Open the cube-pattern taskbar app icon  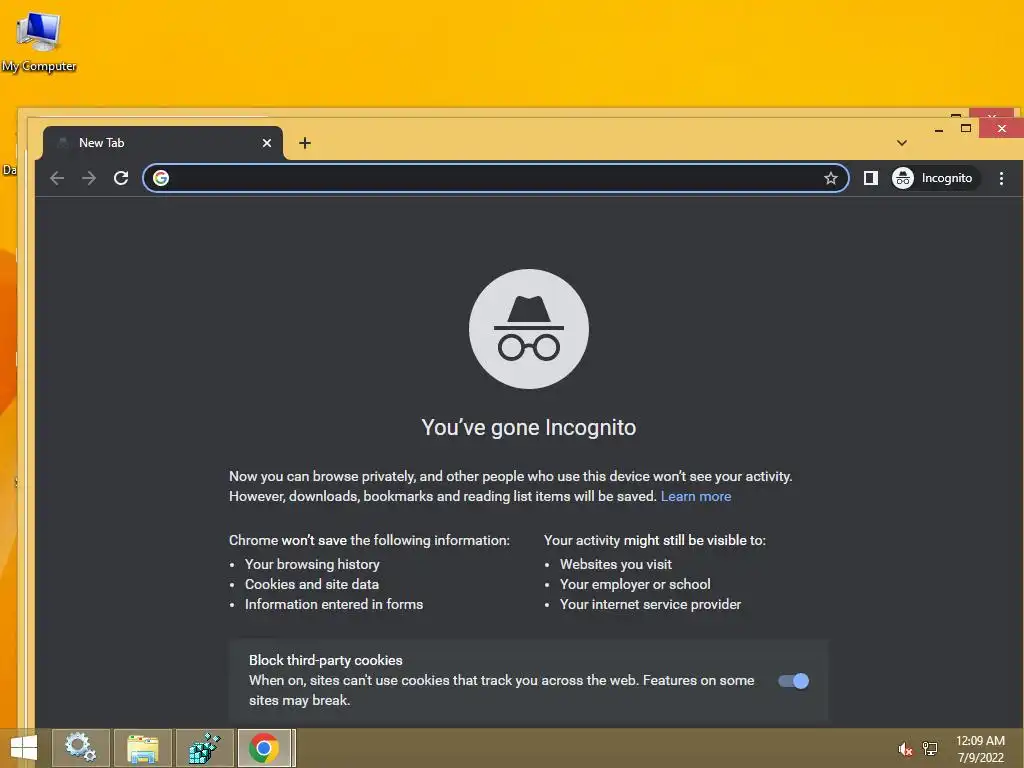[204, 748]
